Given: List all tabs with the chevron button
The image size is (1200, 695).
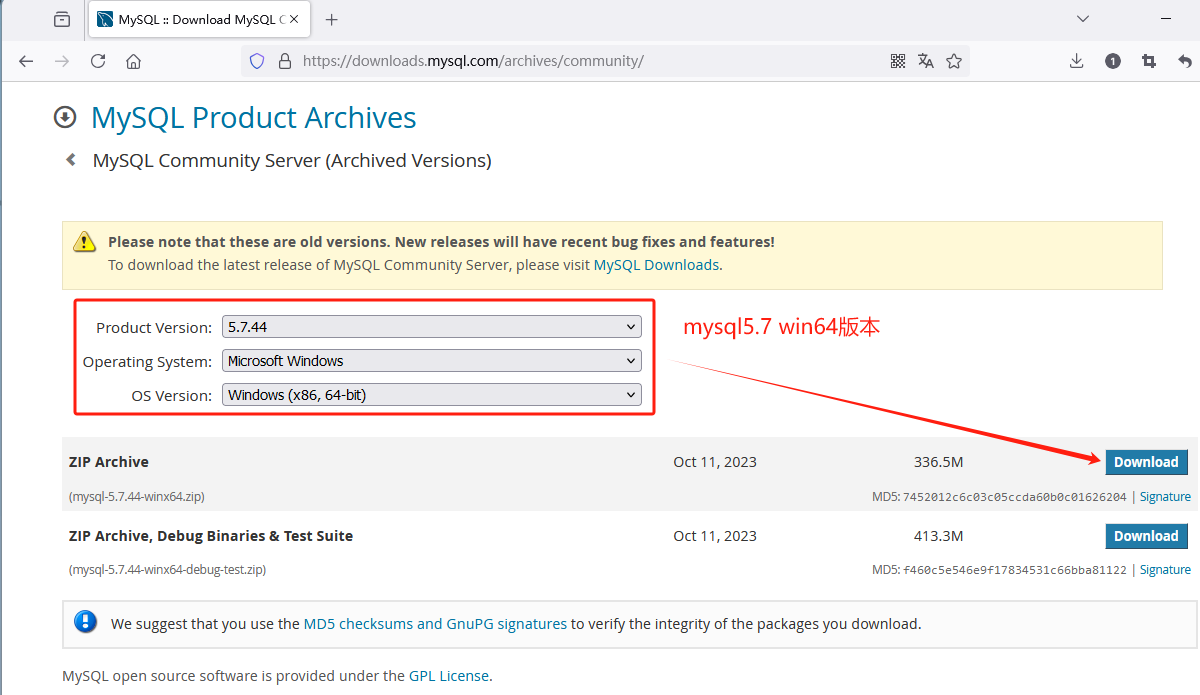Looking at the screenshot, I should (1082, 19).
